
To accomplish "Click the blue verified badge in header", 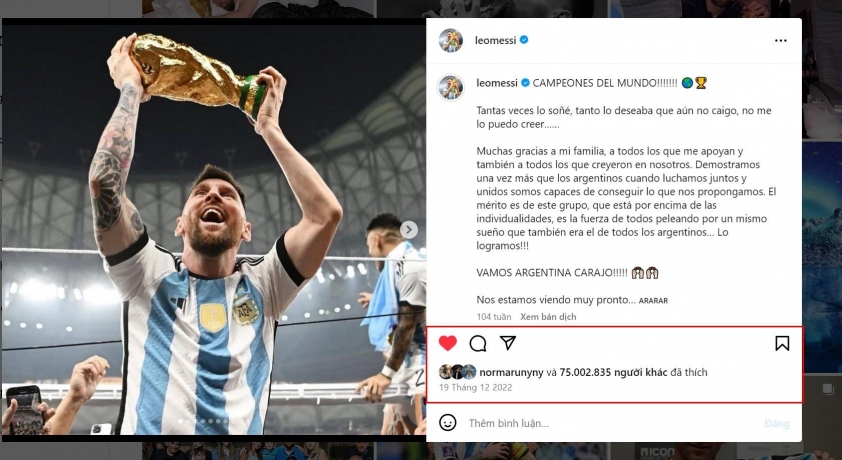I will tap(524, 40).
